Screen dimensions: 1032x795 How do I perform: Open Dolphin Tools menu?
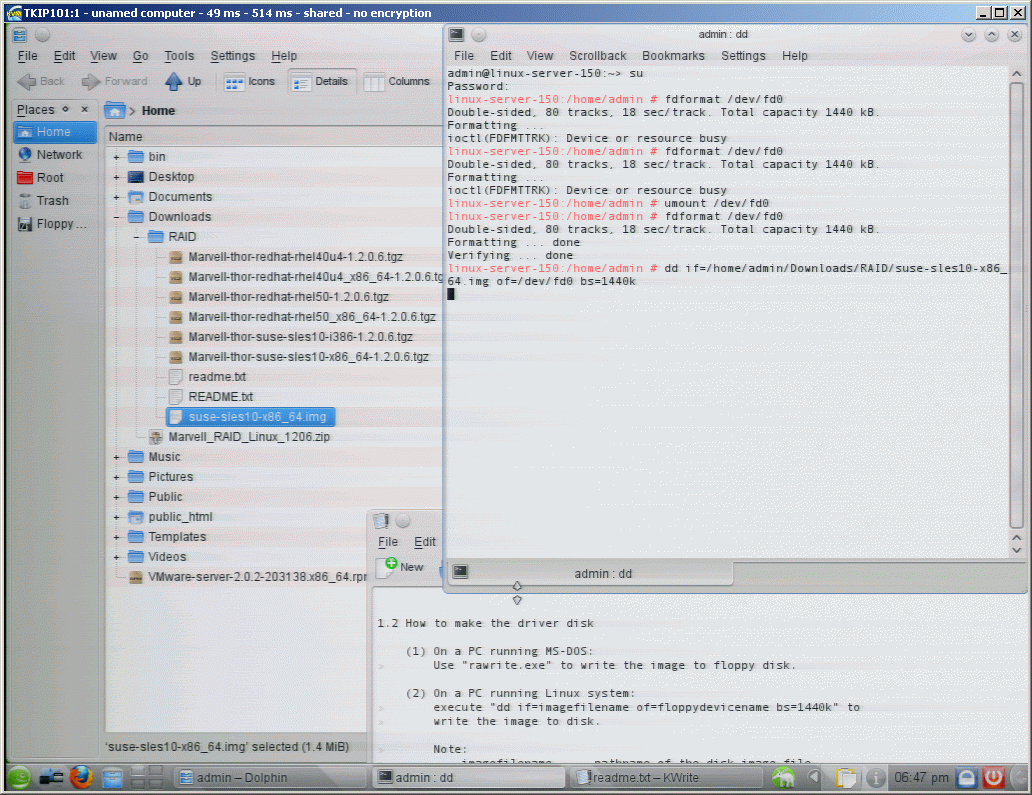coord(179,56)
